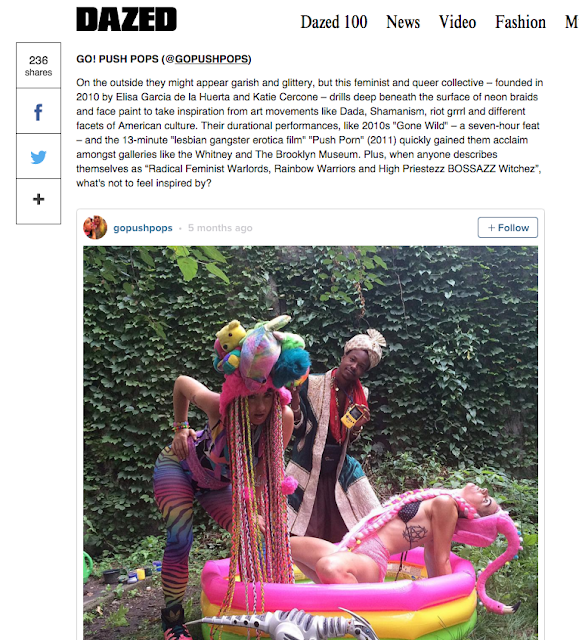This screenshot has height=640, width=579.
Task: Open partially visible menu item after Fashion
Action: coord(571,22)
